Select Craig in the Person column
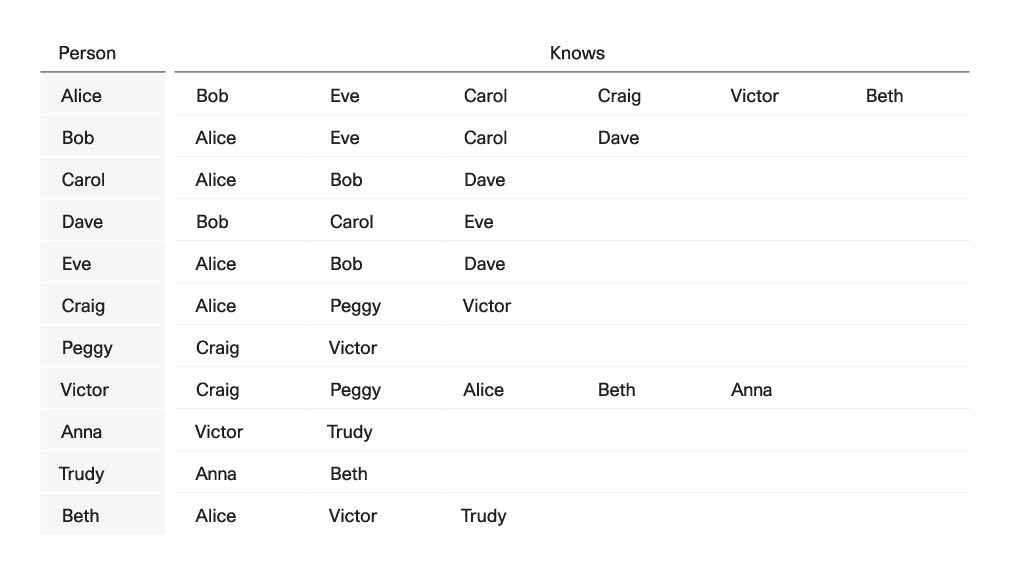This screenshot has width=1010, height=580. (83, 305)
